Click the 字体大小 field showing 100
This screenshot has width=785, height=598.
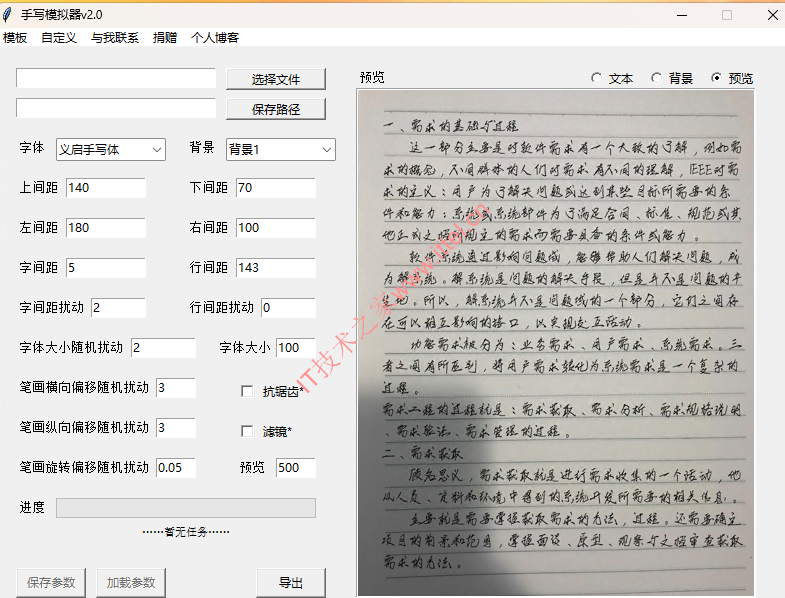(x=296, y=348)
